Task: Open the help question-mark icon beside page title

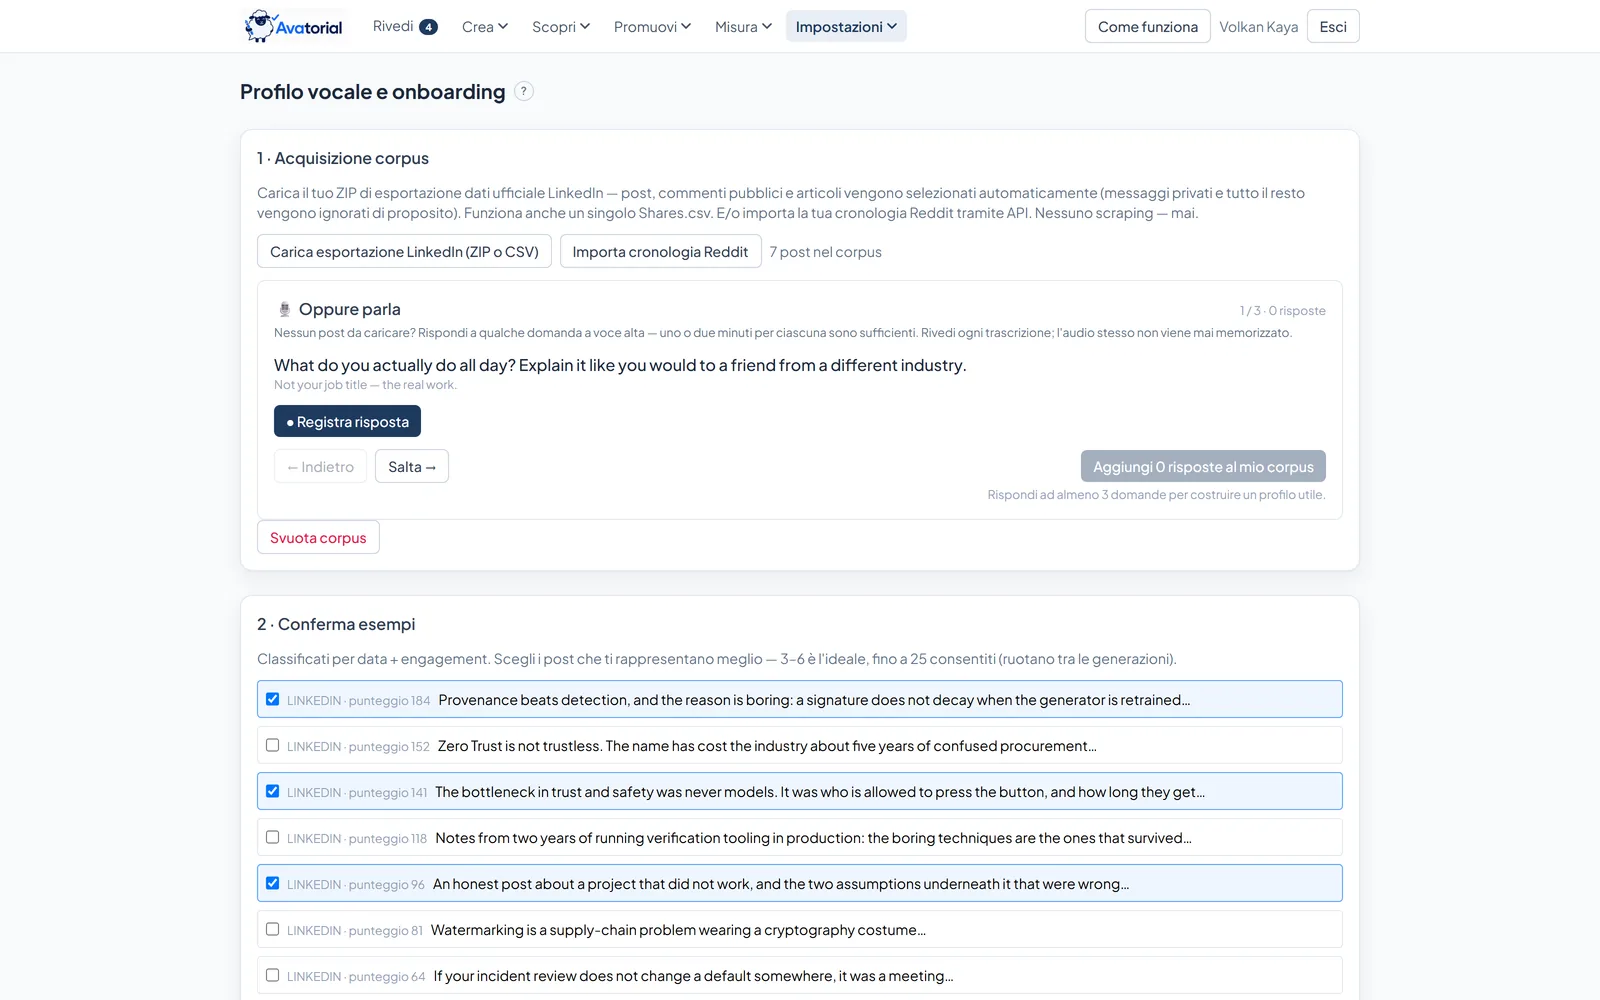Action: coord(524,91)
